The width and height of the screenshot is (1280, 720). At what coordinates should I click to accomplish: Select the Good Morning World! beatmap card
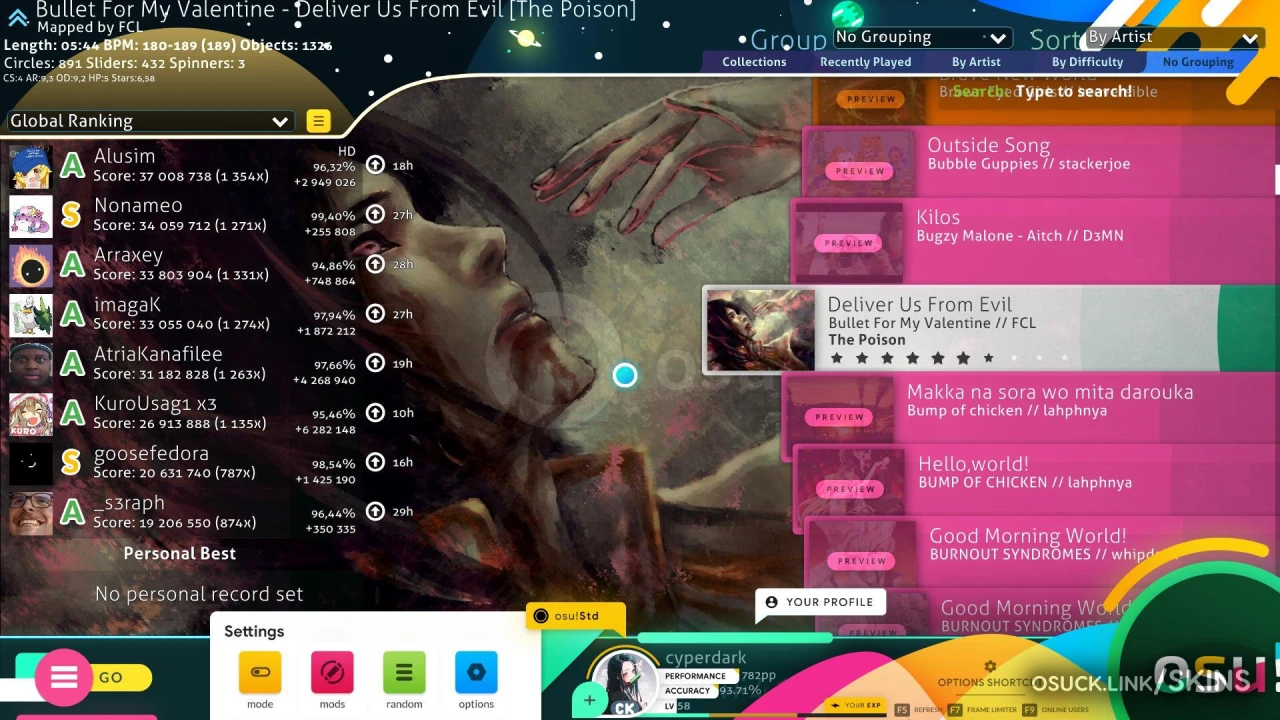point(1042,551)
